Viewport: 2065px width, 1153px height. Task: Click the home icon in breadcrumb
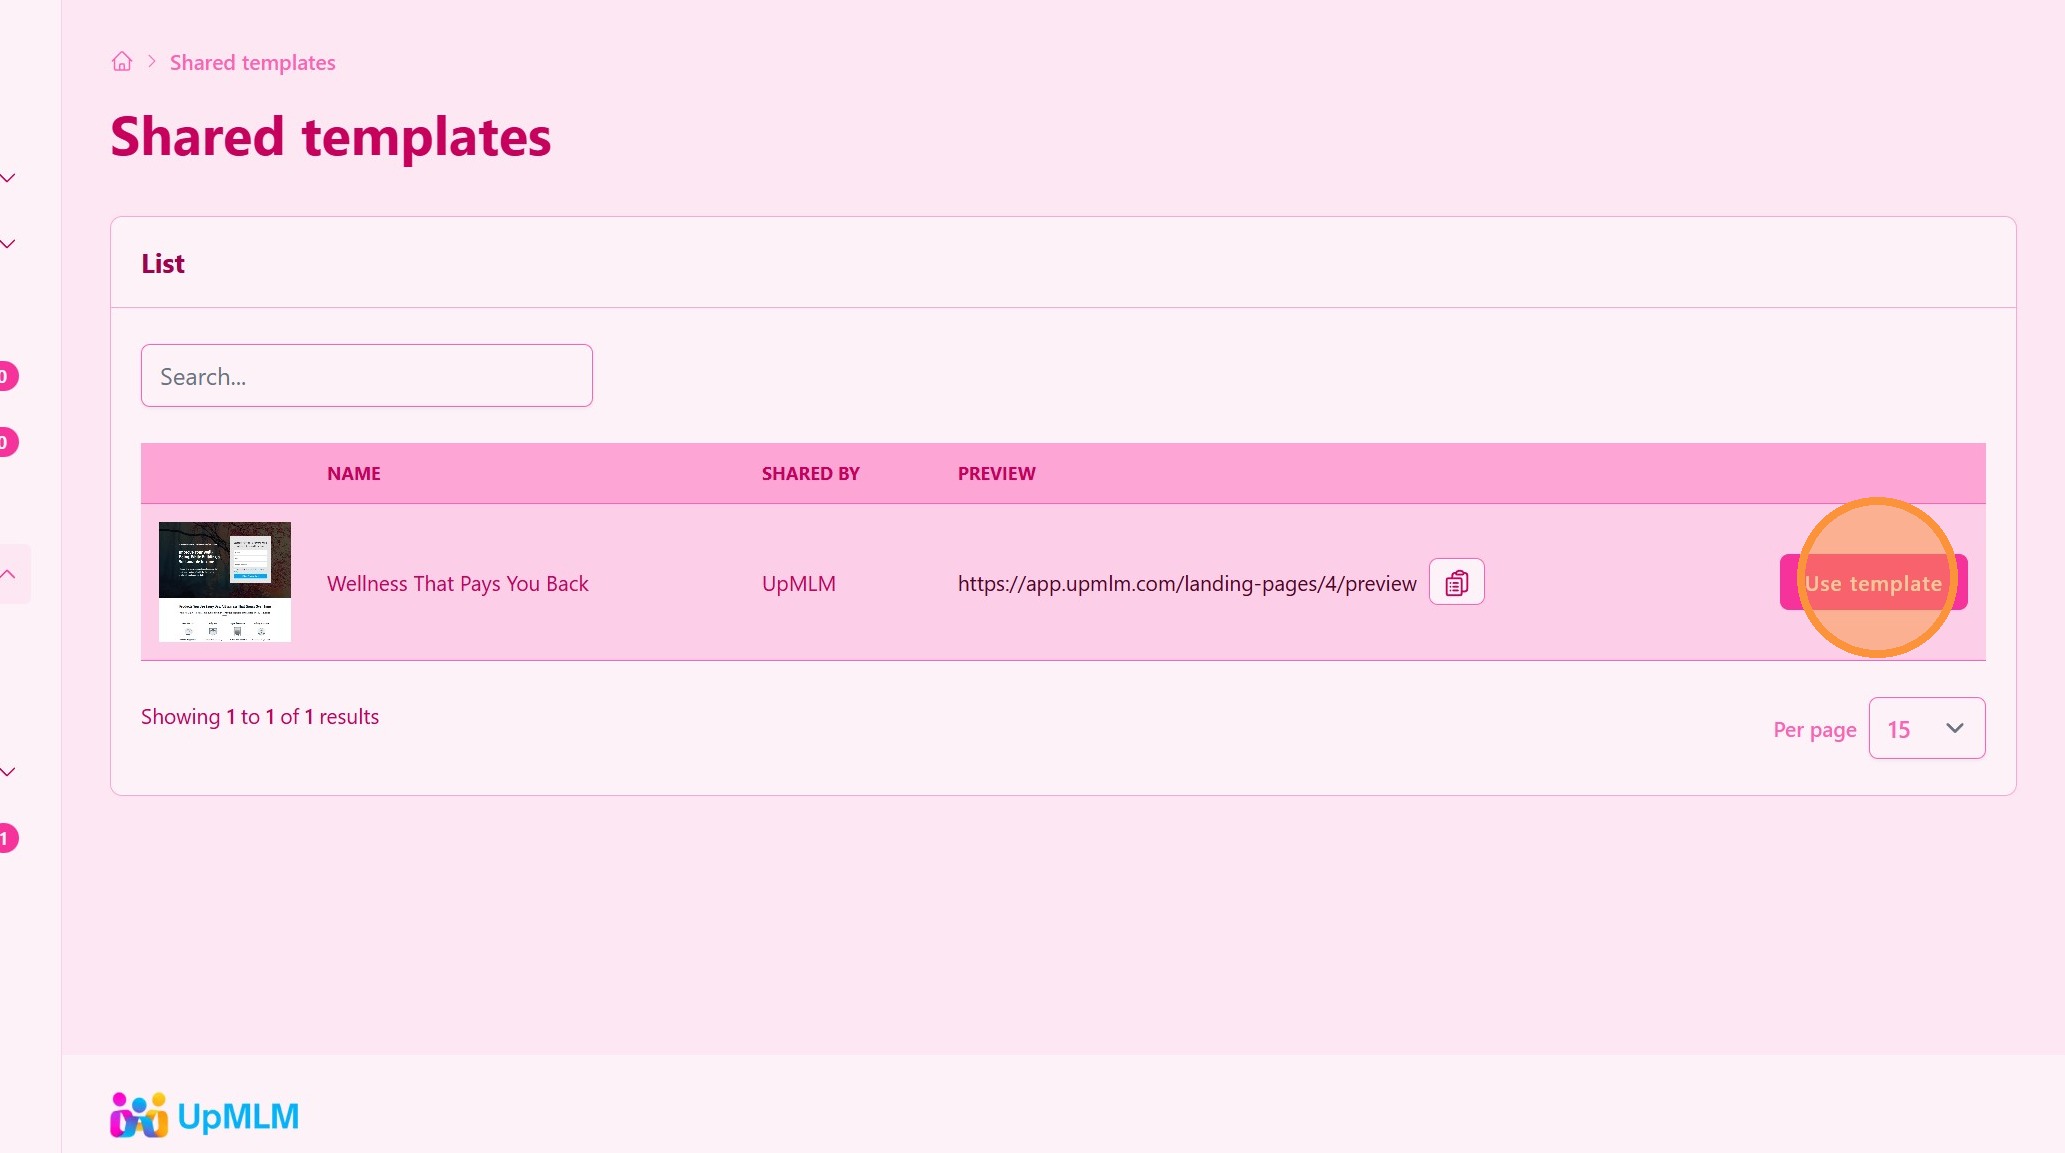click(x=122, y=62)
